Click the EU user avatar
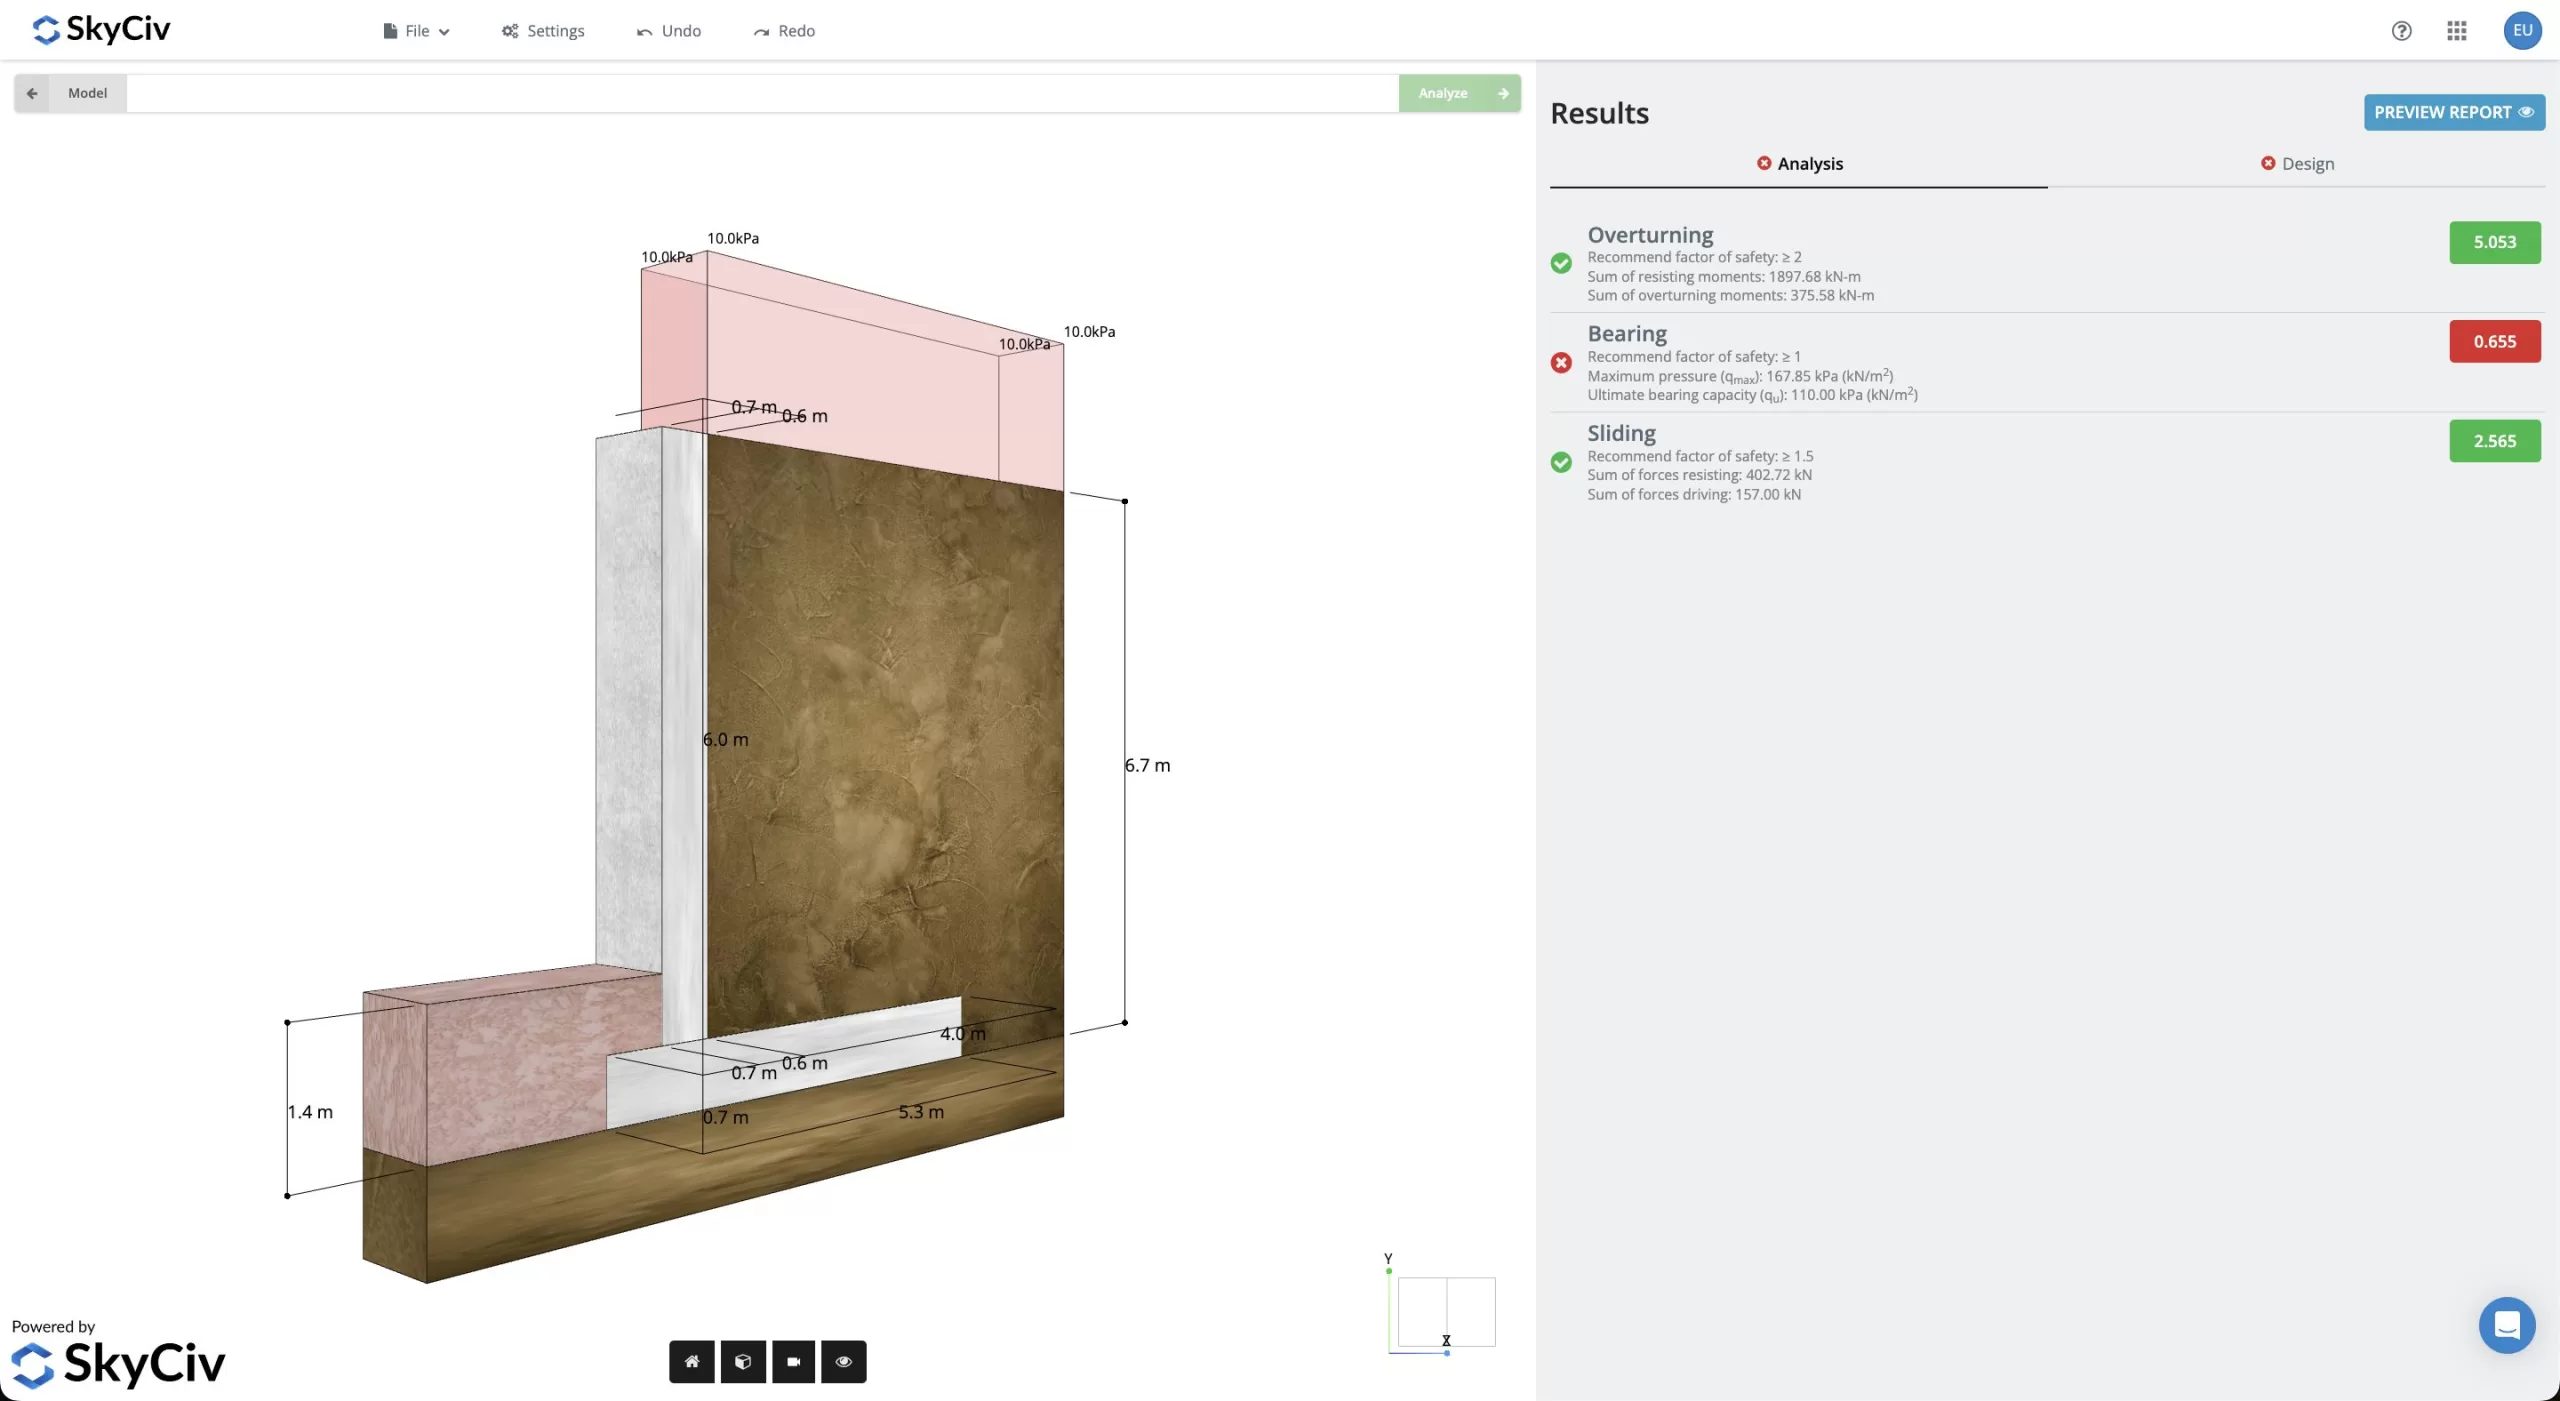 click(x=2522, y=31)
